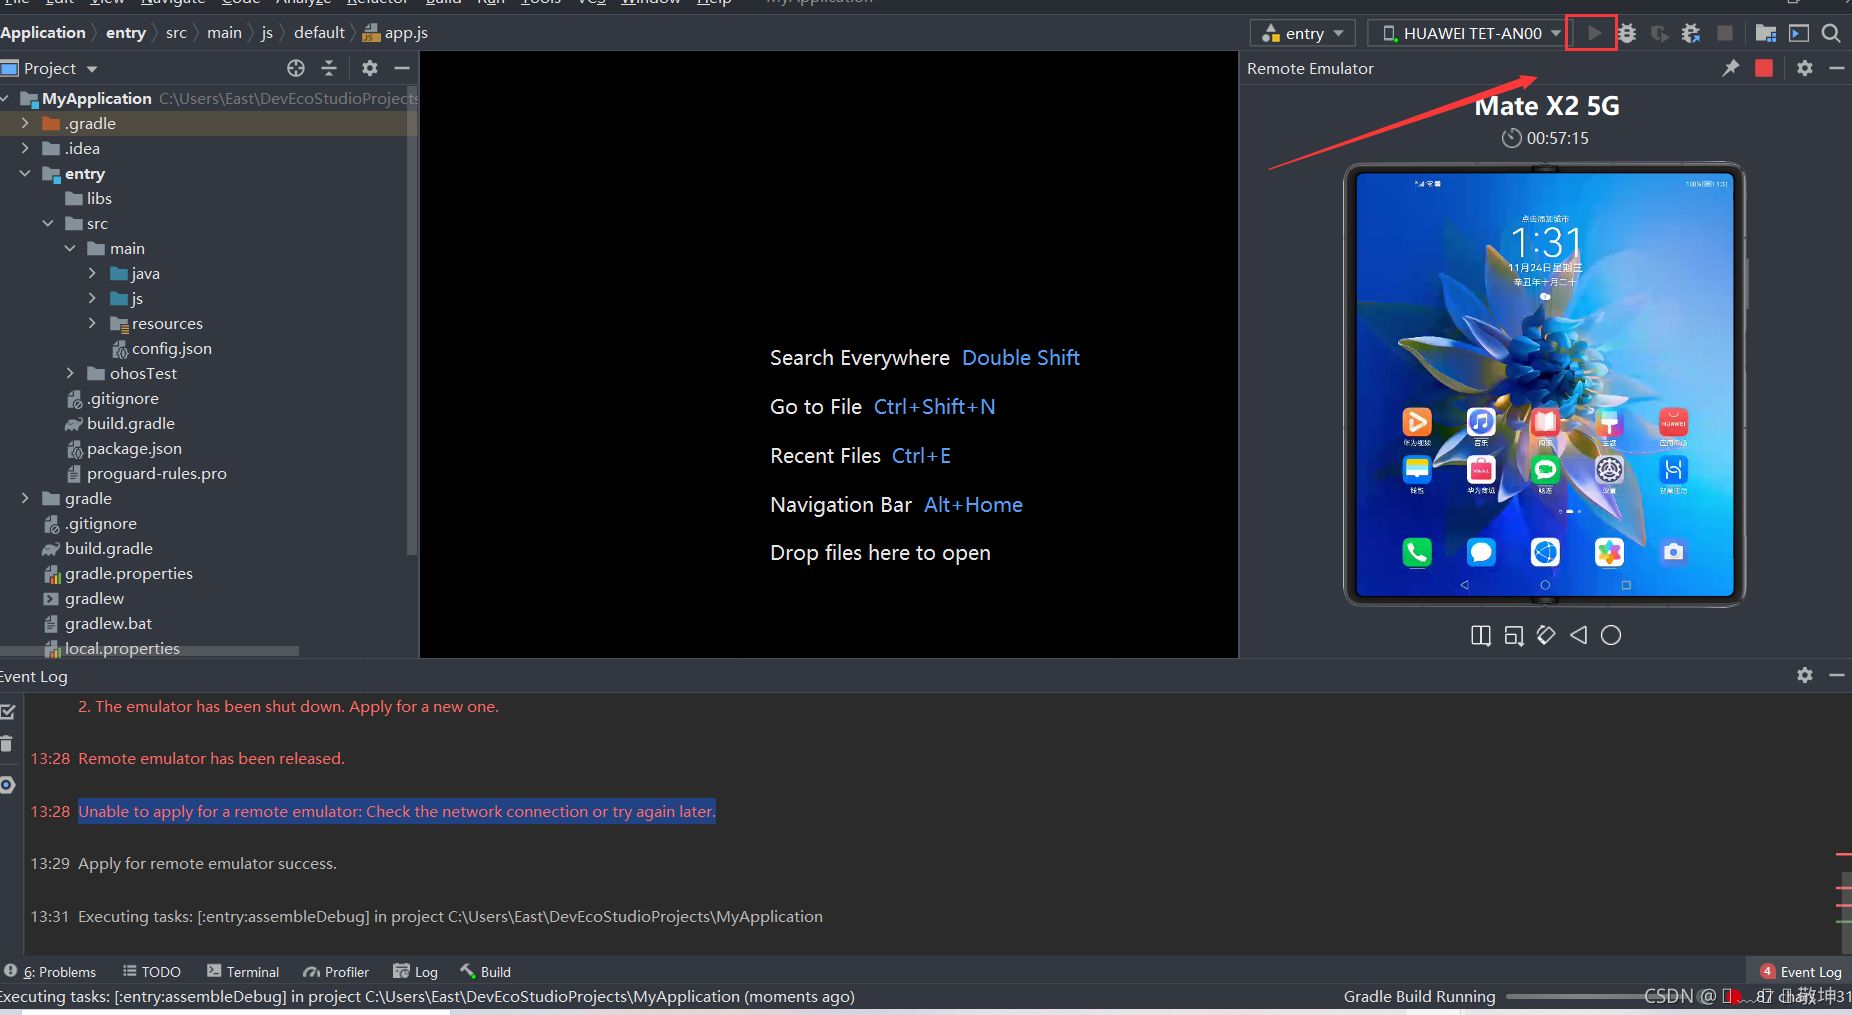Image resolution: width=1852 pixels, height=1015 pixels.
Task: Stop the Remote Emulator red square
Action: [1764, 68]
